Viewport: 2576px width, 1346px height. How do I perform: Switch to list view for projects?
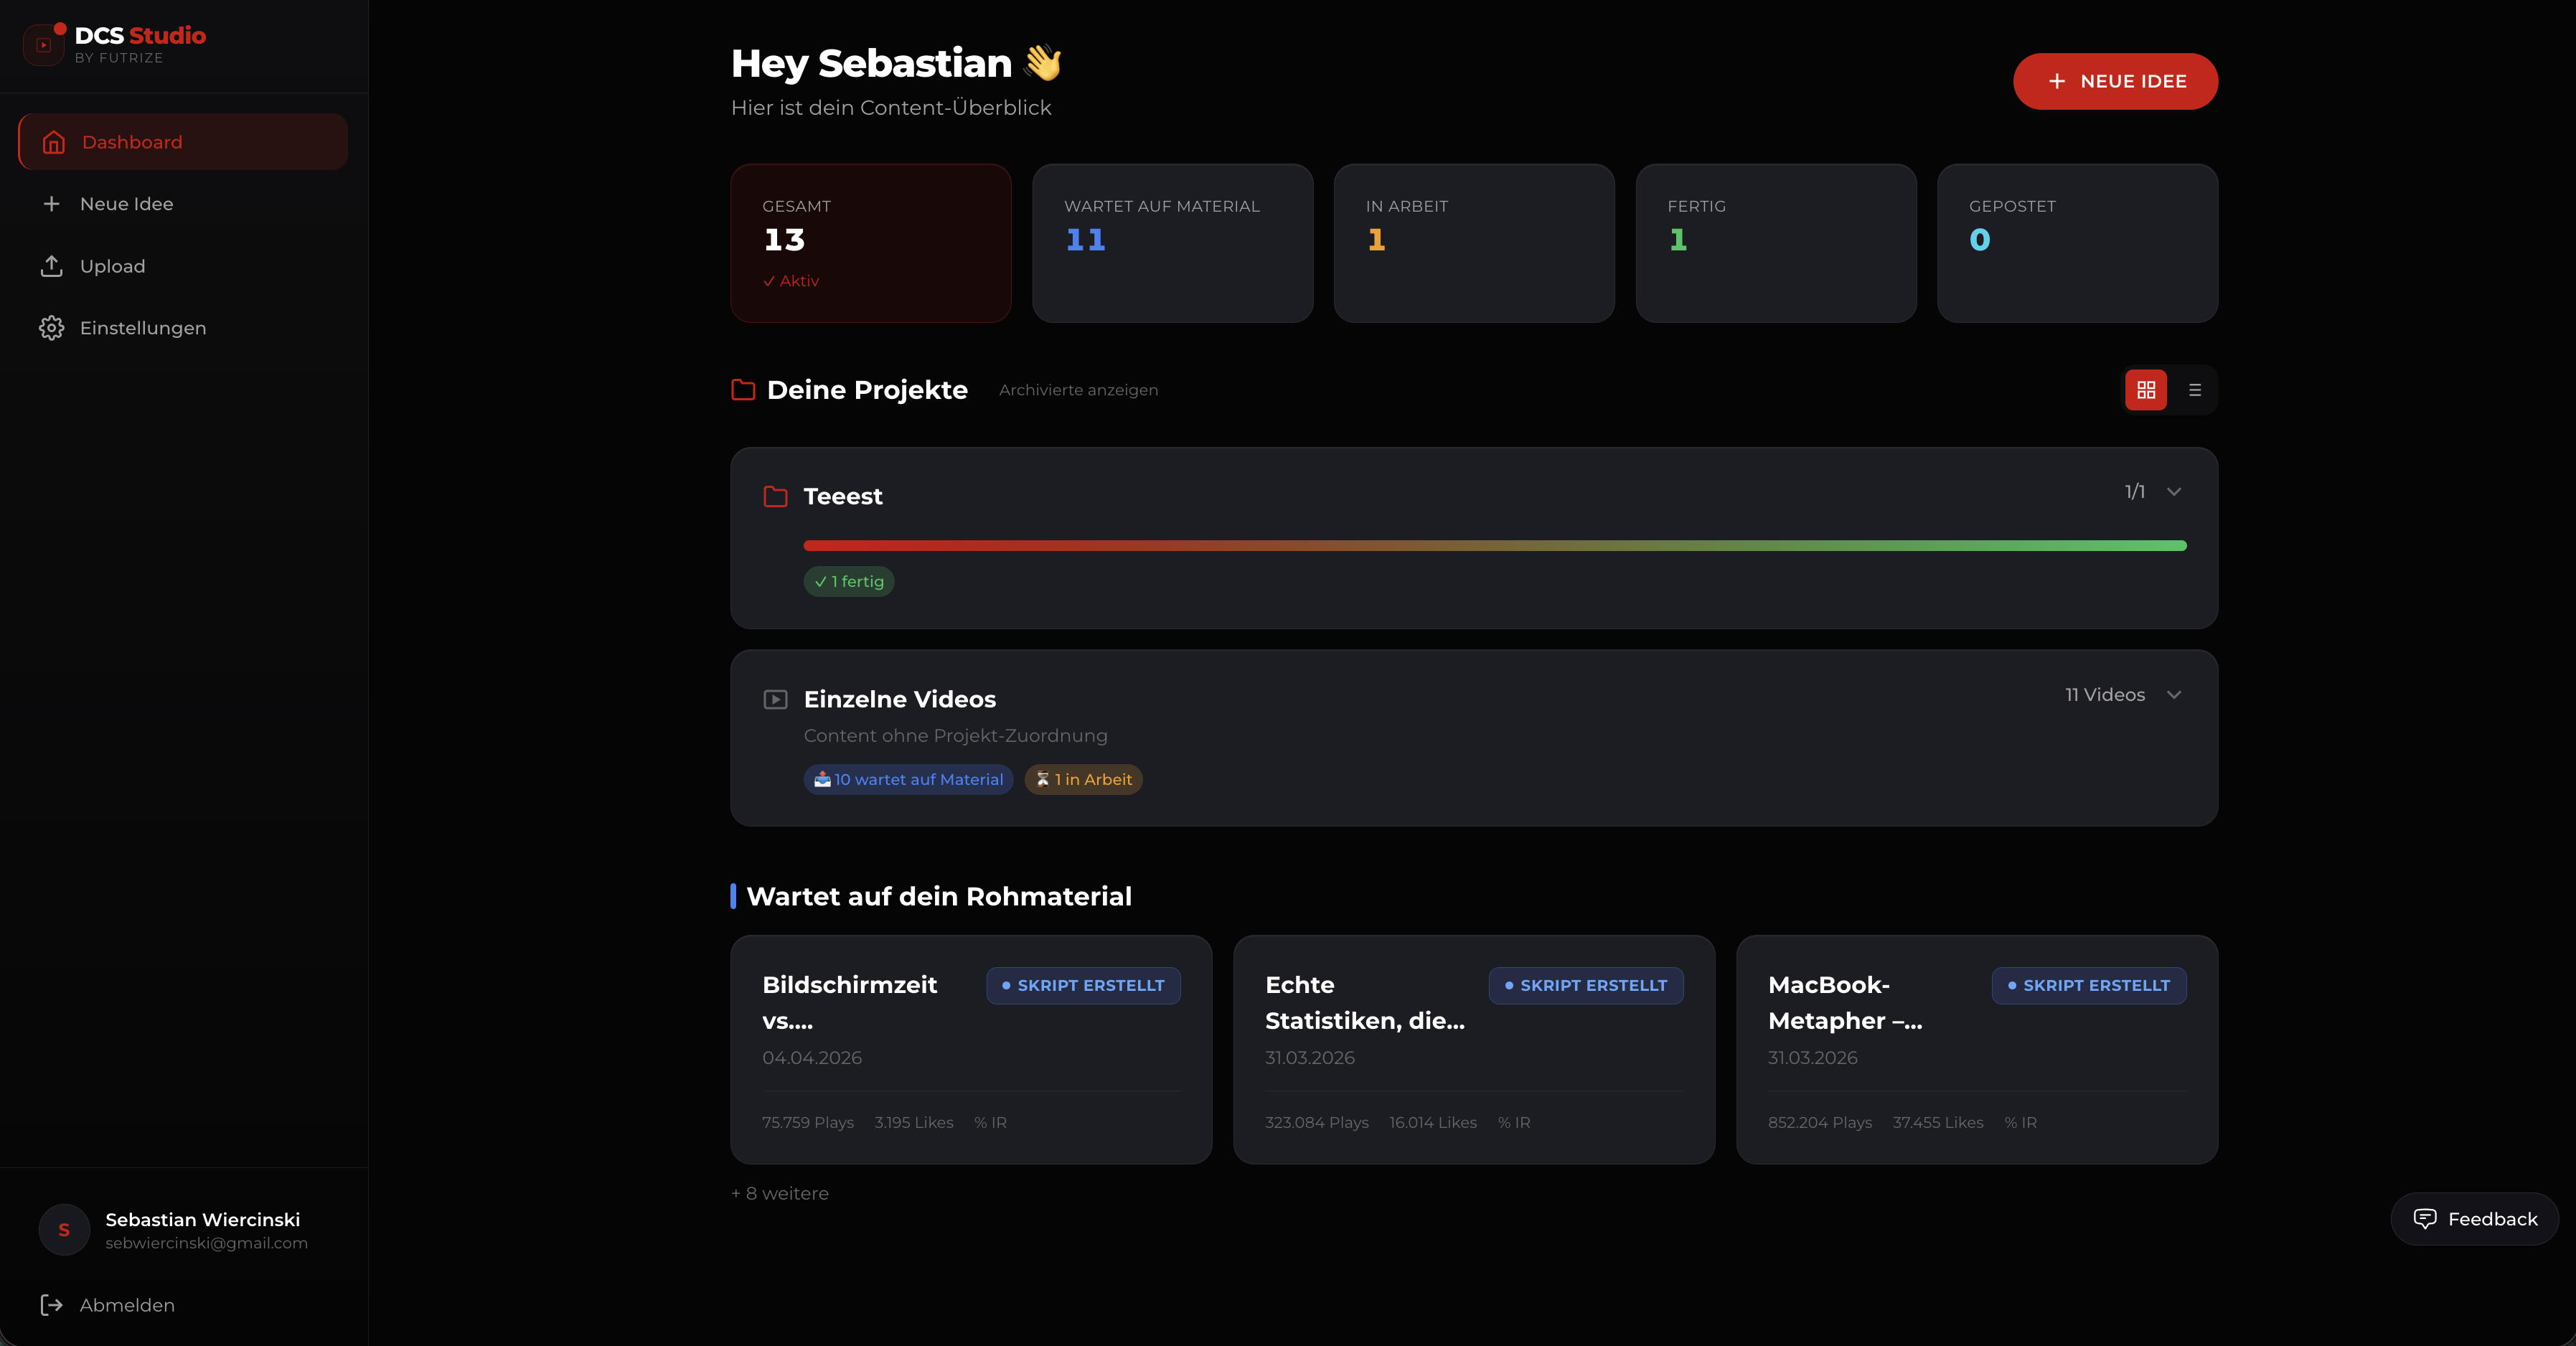(2196, 390)
